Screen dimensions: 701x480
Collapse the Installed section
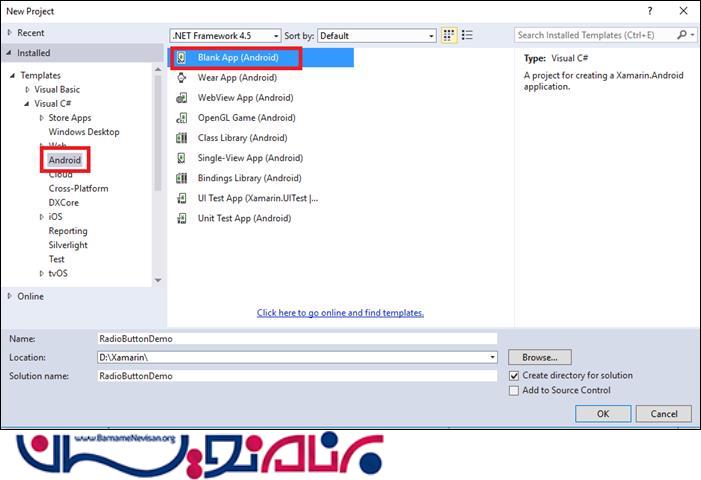point(9,53)
